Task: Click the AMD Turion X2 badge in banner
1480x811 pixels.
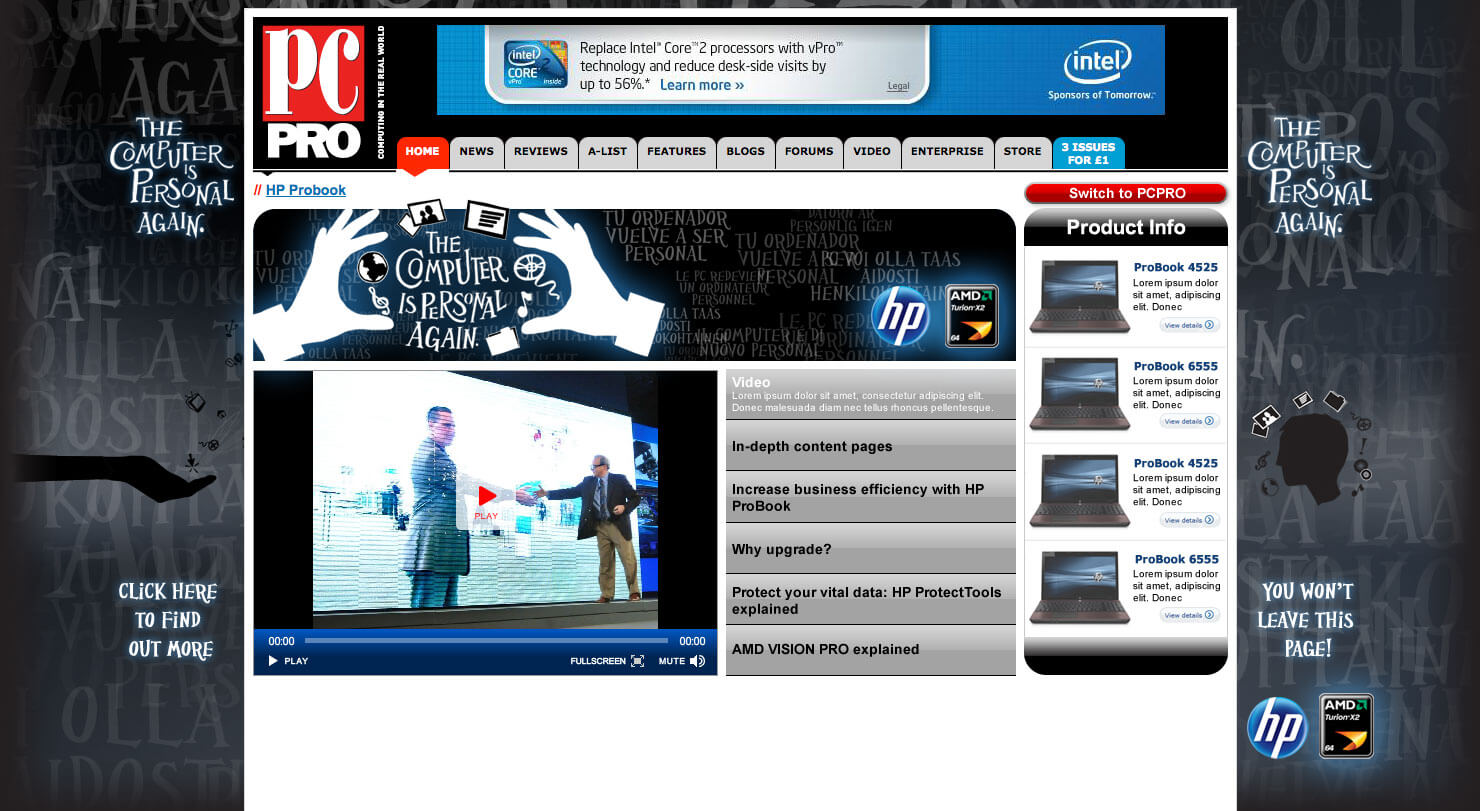Action: [x=972, y=316]
